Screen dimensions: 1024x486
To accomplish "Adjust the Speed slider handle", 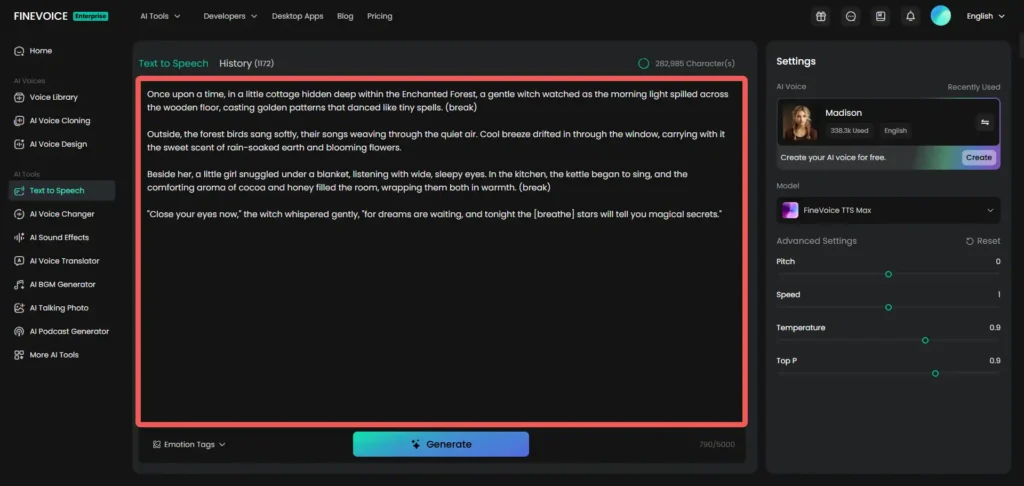I will tap(888, 307).
